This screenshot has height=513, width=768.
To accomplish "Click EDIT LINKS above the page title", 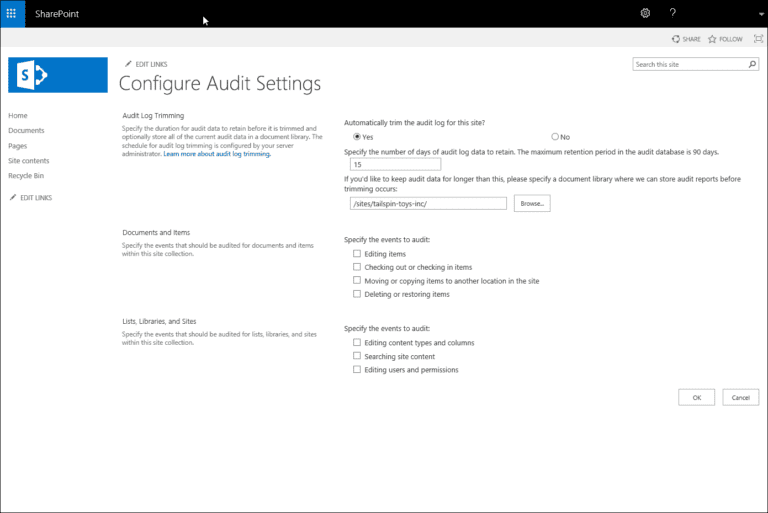I will 146,64.
